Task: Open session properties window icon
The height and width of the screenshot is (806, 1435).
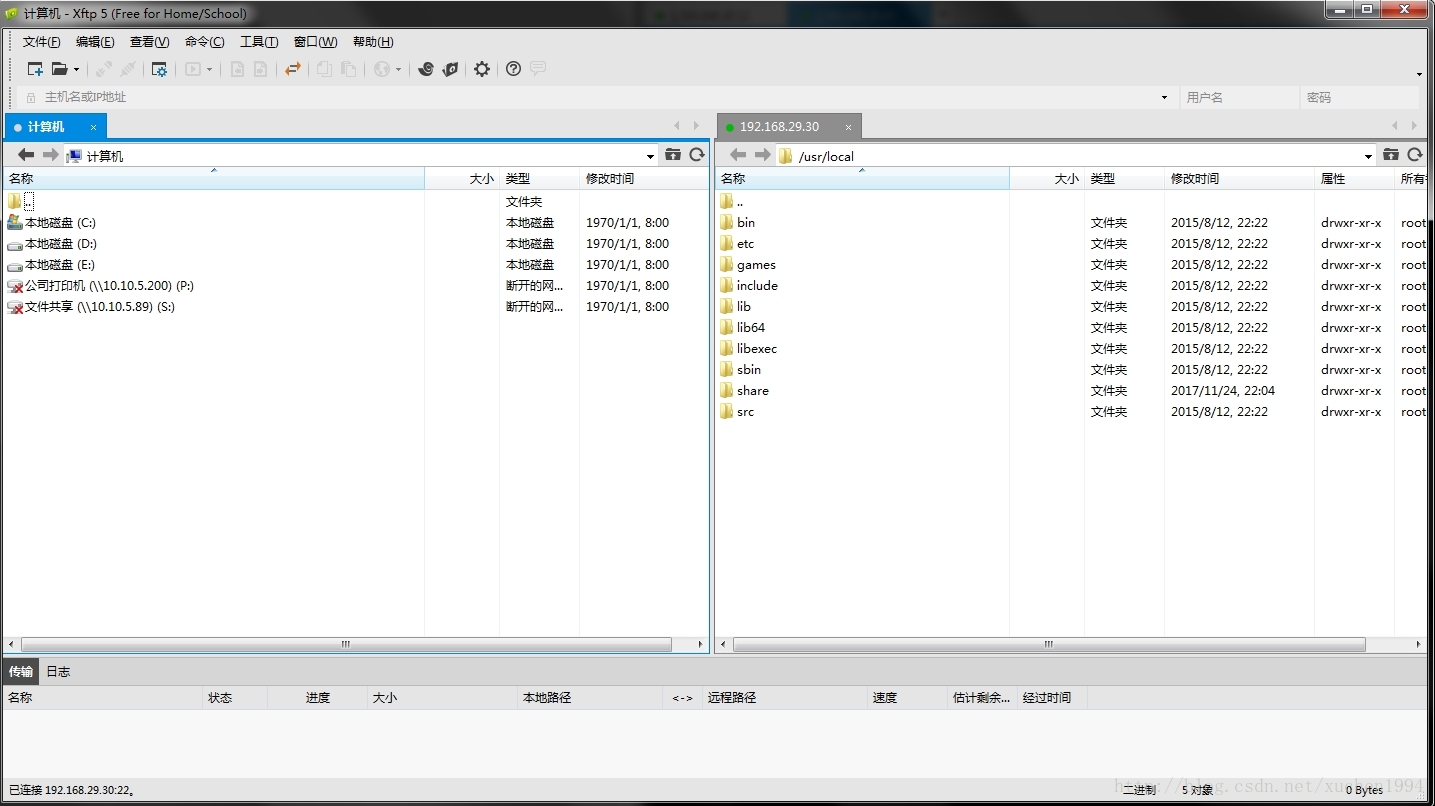Action: click(x=159, y=69)
